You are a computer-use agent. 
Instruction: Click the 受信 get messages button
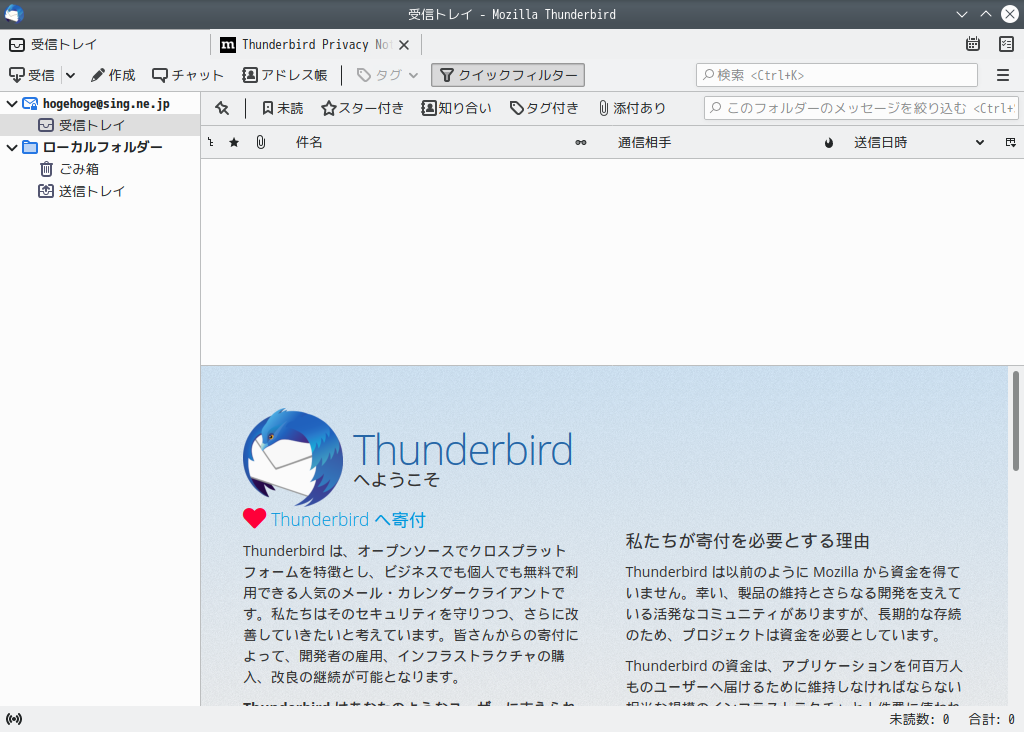click(32, 75)
